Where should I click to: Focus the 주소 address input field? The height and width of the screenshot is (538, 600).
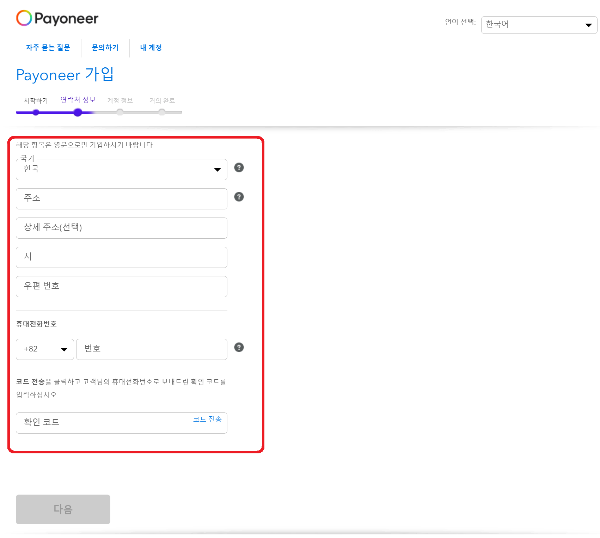coord(122,199)
